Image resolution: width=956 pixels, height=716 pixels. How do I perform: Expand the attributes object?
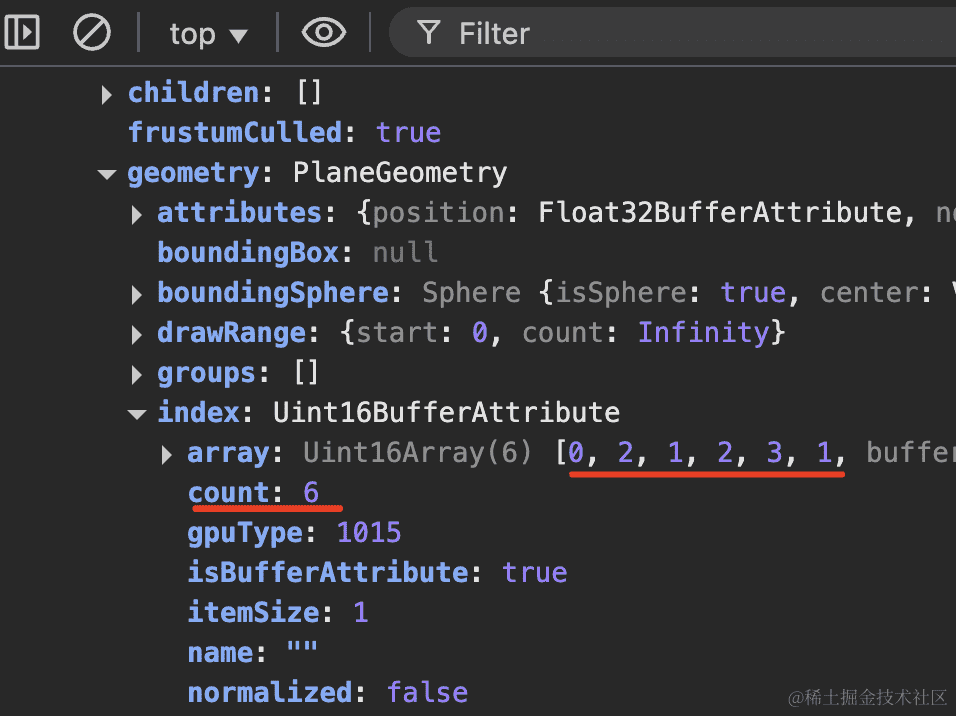[137, 214]
